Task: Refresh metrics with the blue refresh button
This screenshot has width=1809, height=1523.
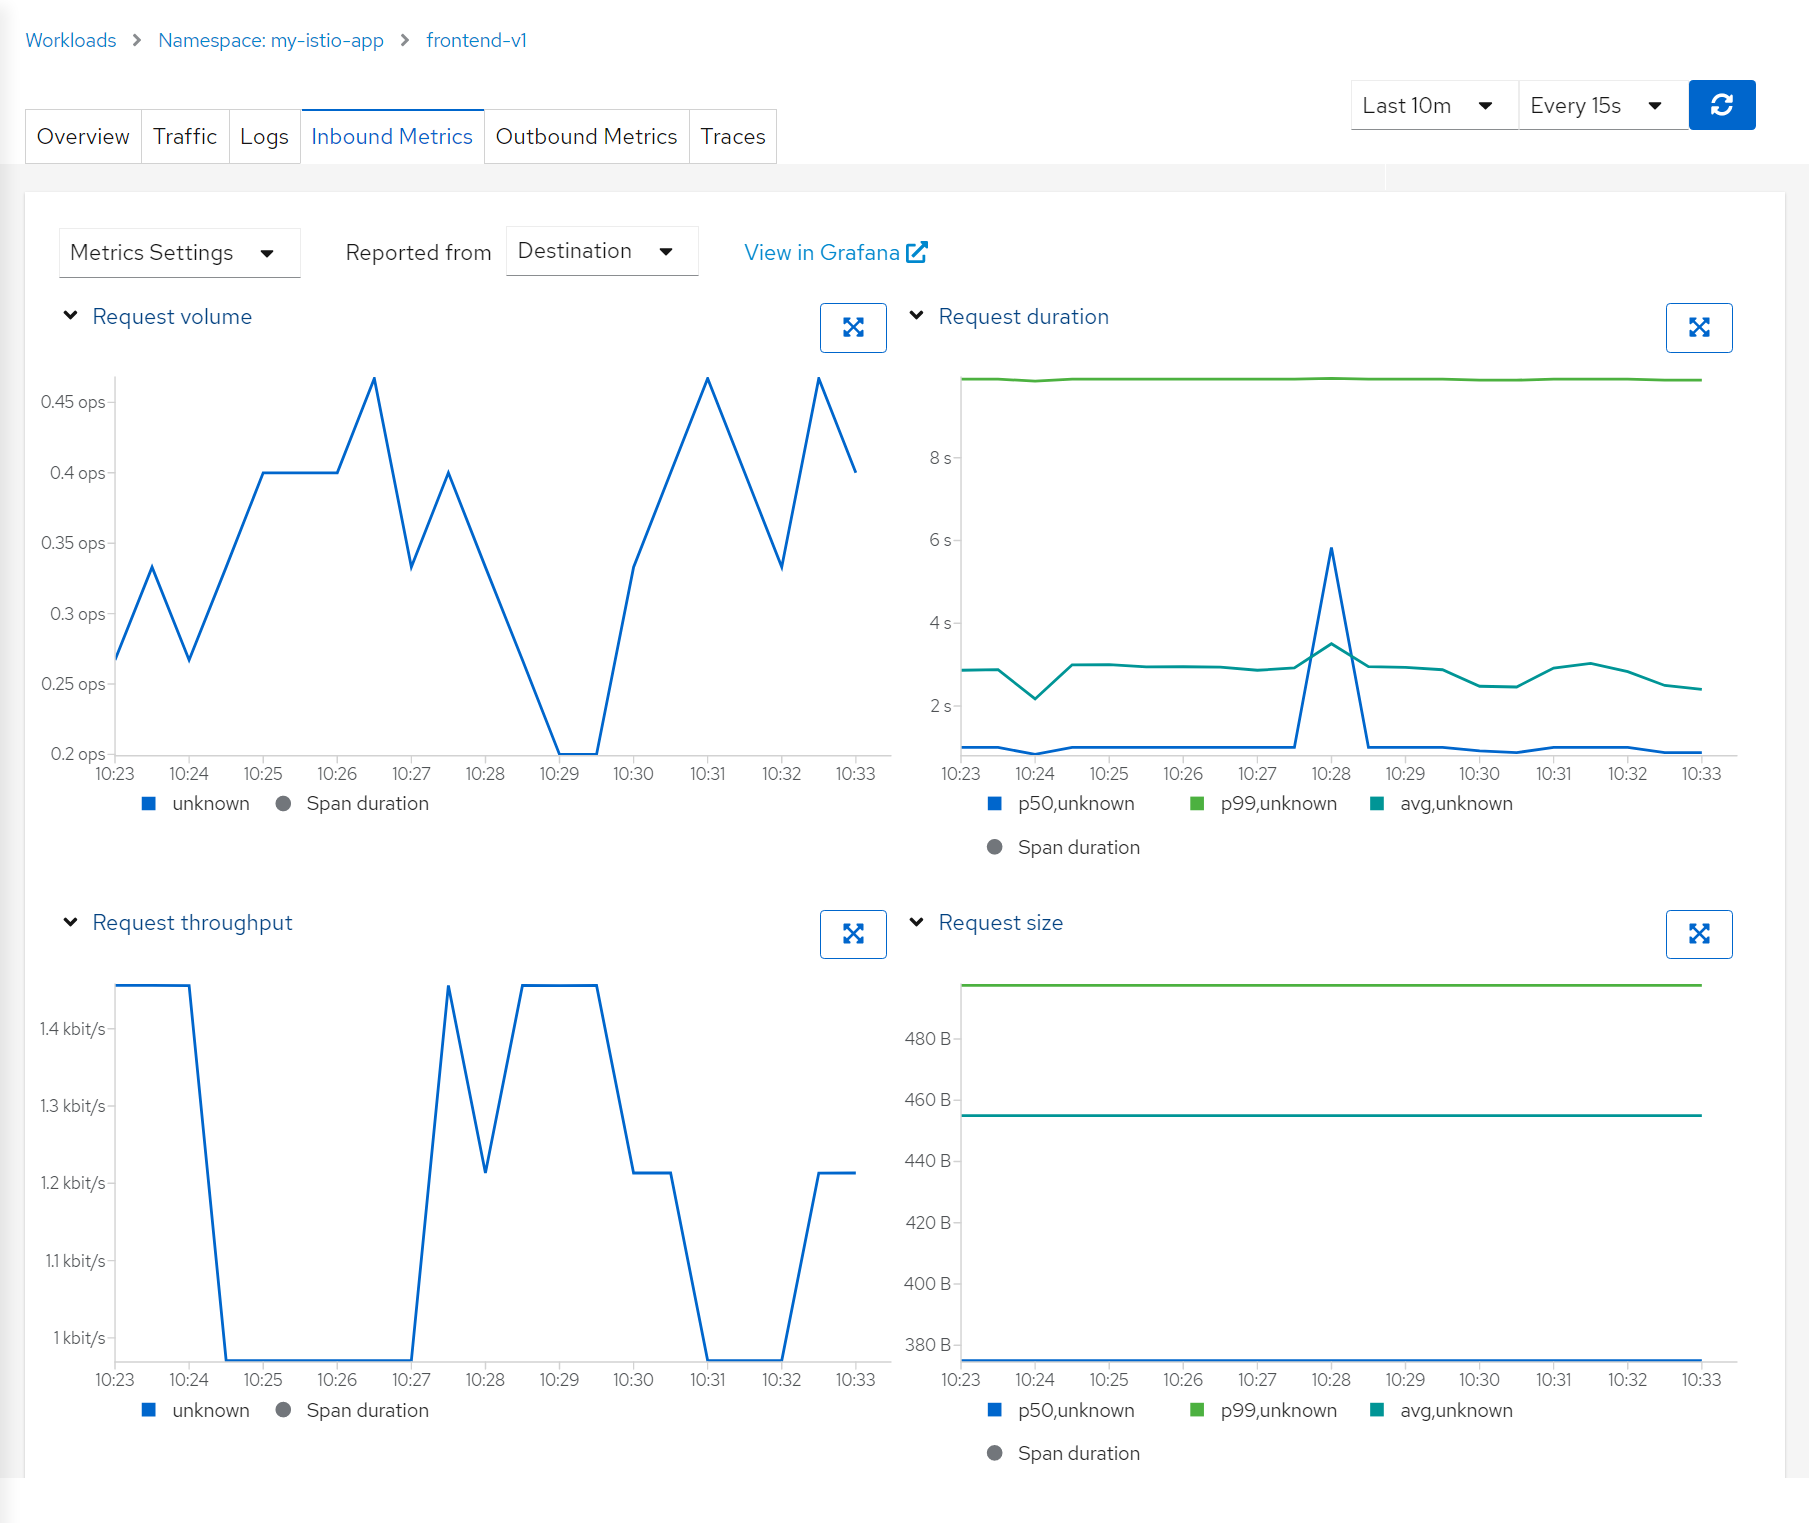Action: (1721, 105)
